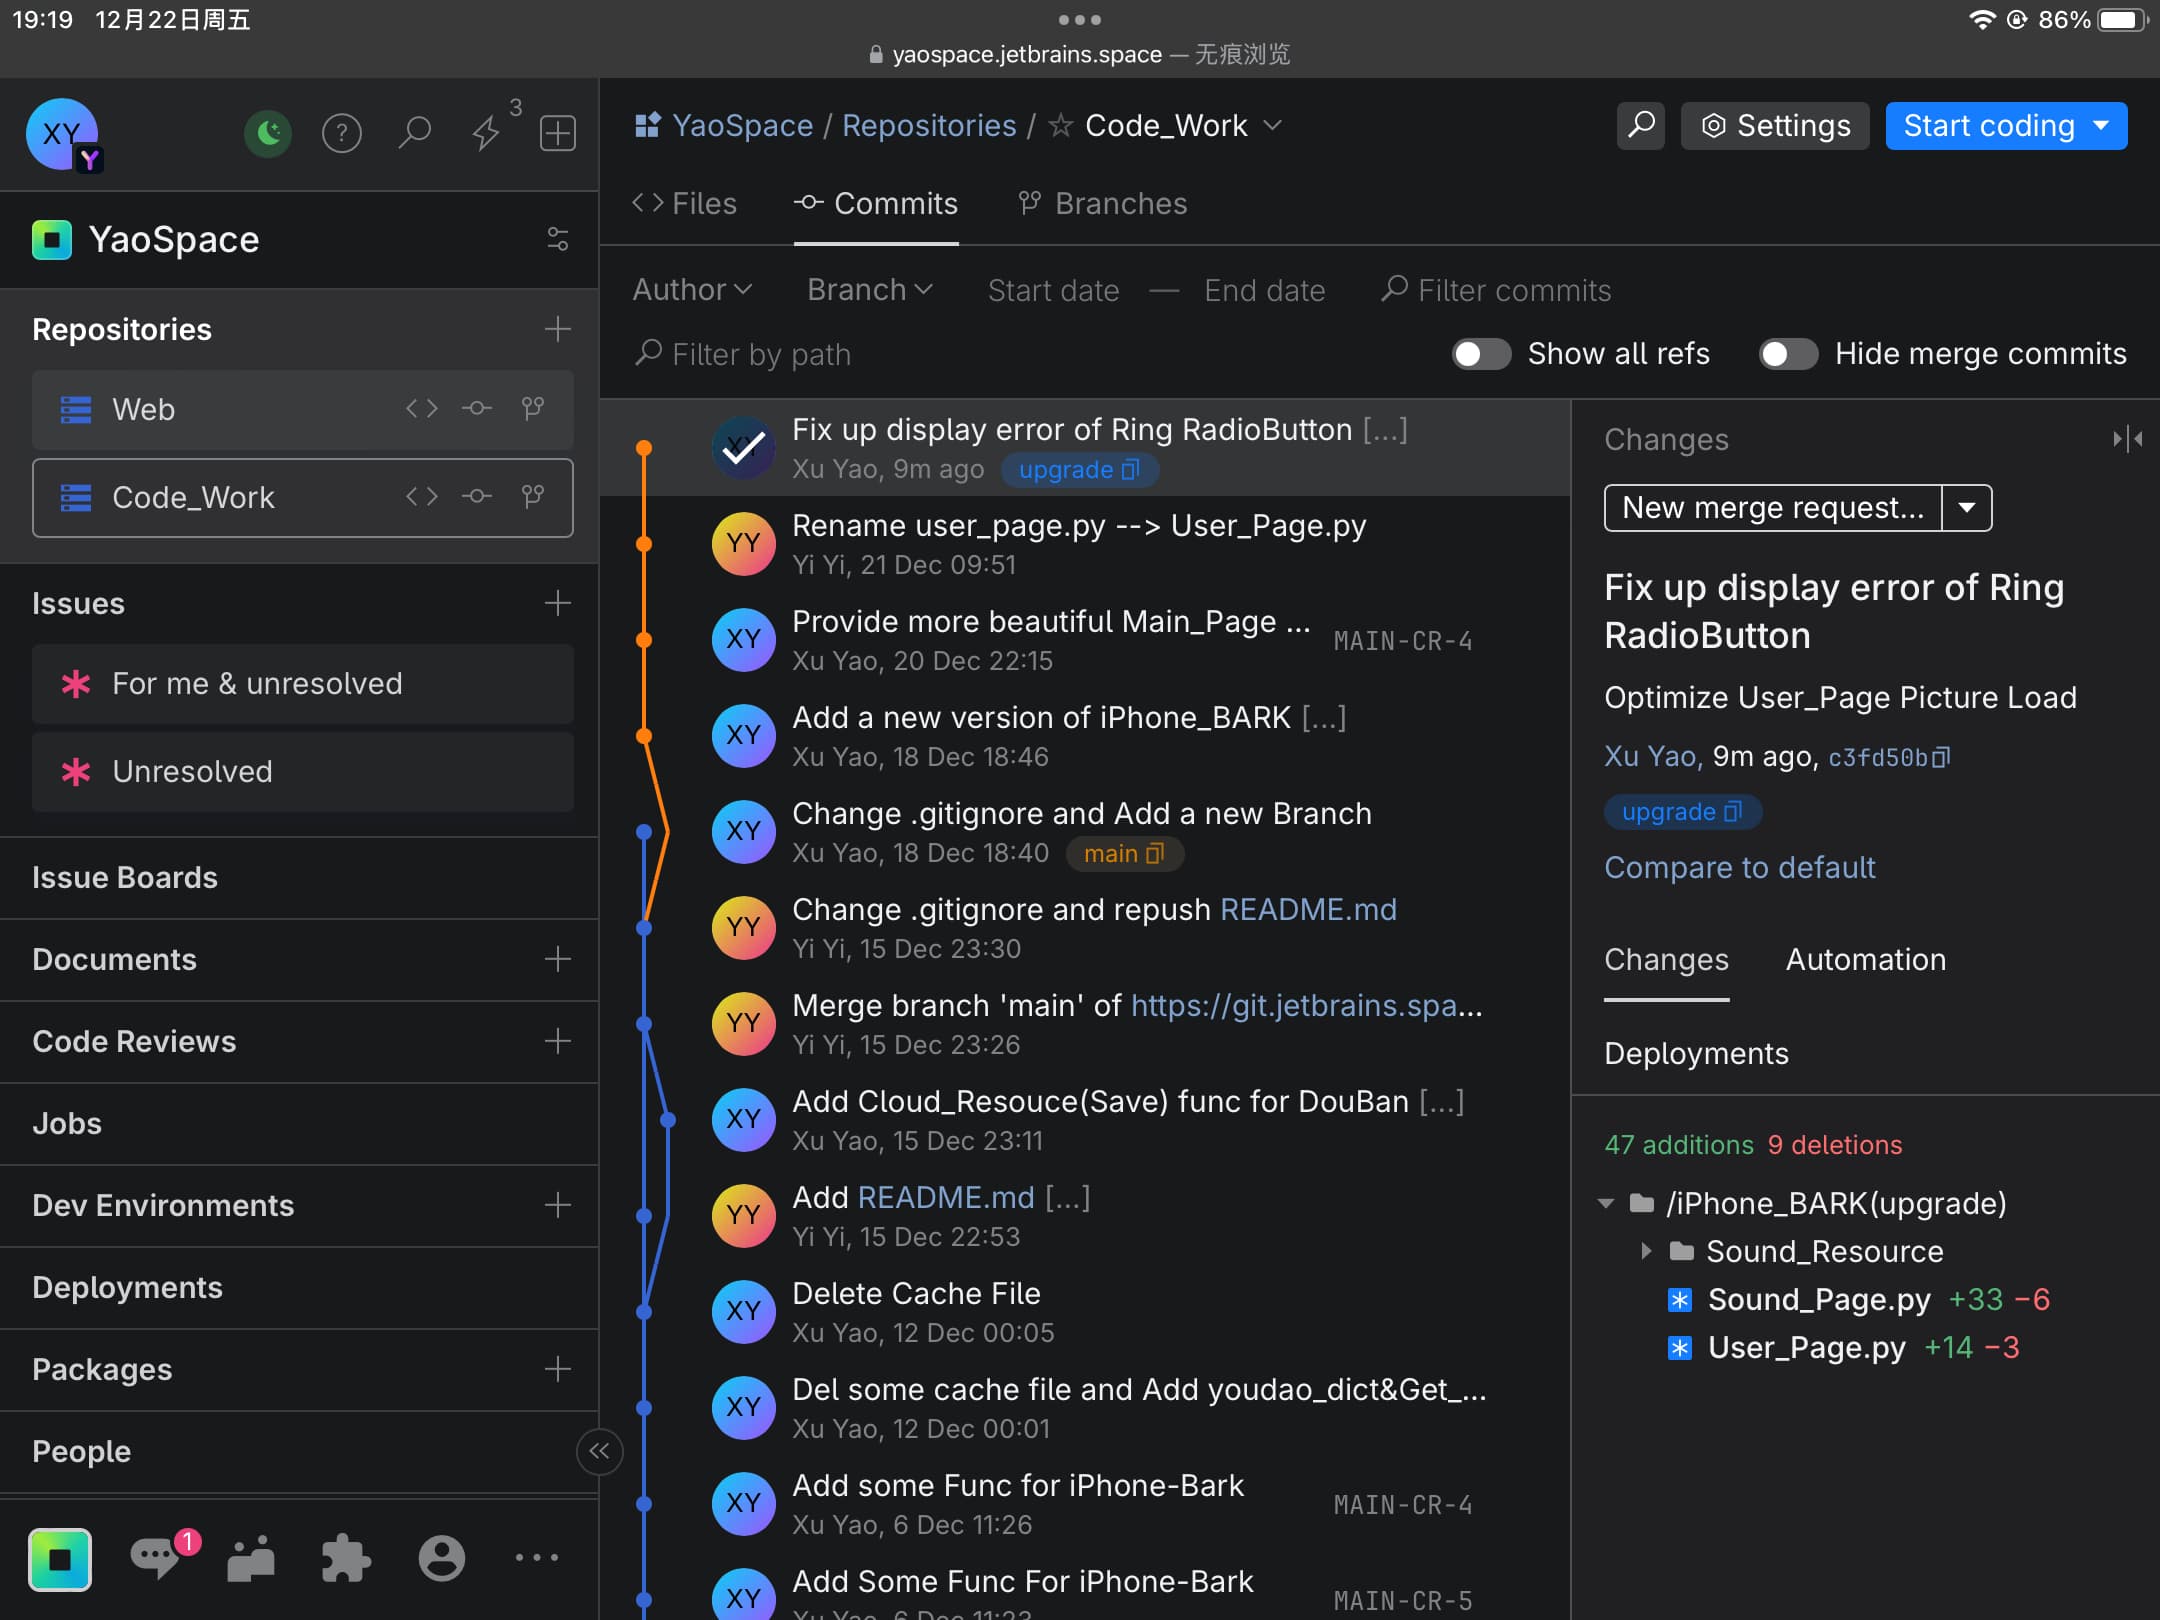The width and height of the screenshot is (2160, 1620).
Task: Click the New merge request button
Action: click(x=1772, y=508)
